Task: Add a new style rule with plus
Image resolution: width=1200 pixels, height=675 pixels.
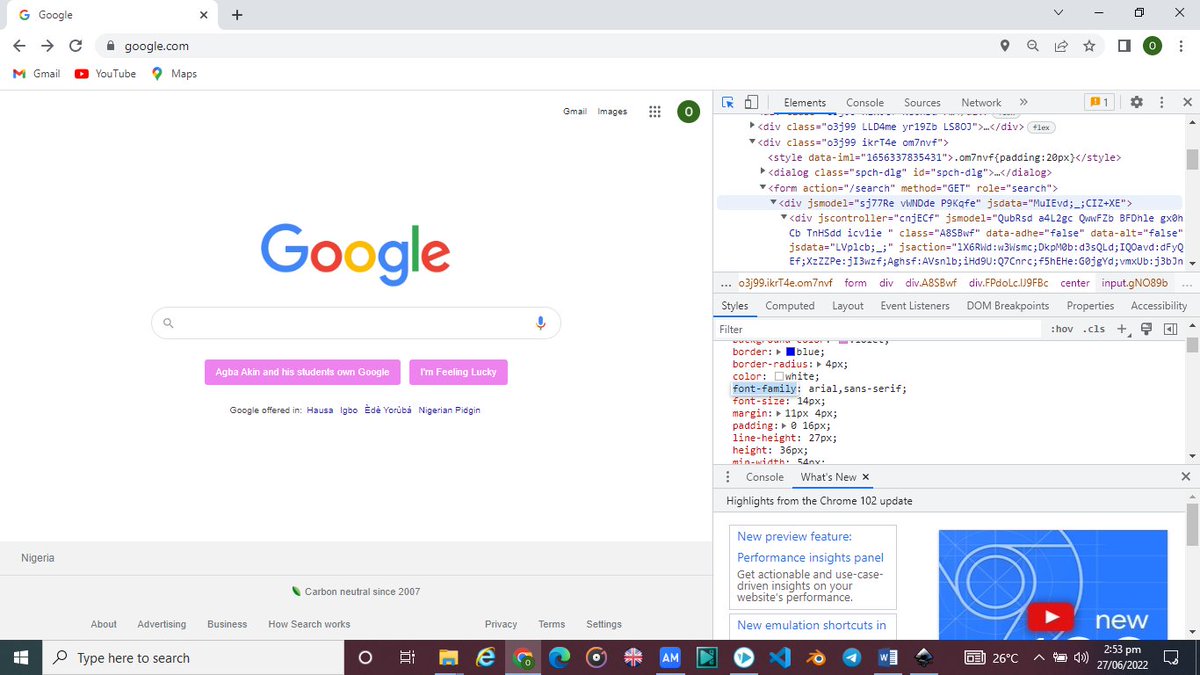Action: (x=1122, y=329)
